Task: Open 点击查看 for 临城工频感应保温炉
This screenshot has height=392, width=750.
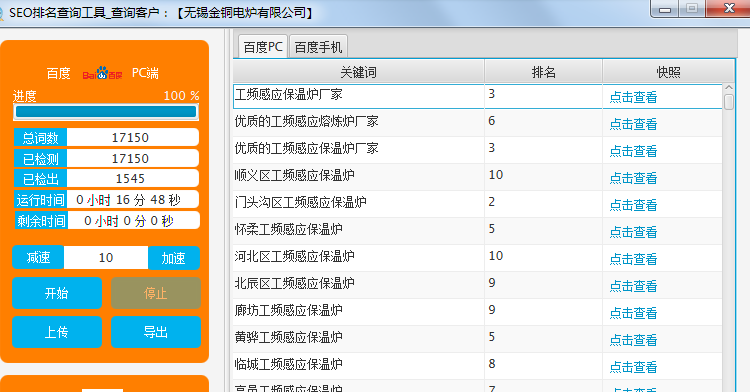Action: coord(633,367)
